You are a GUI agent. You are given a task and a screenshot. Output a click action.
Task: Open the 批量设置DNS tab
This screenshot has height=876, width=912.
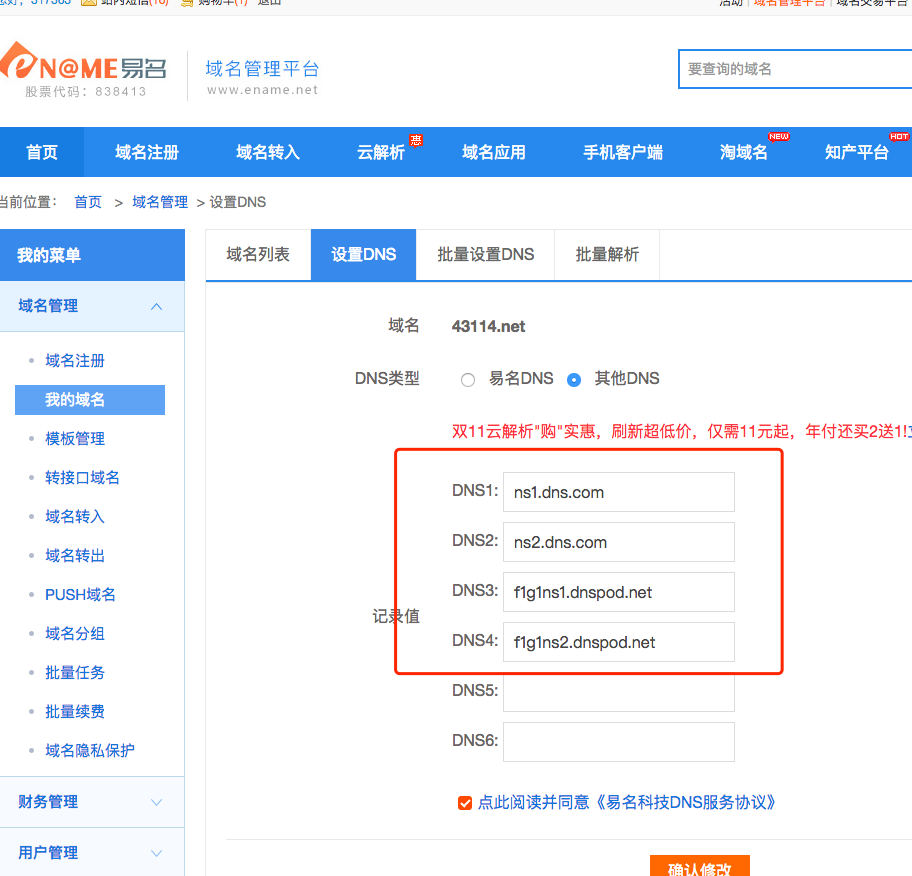(485, 255)
